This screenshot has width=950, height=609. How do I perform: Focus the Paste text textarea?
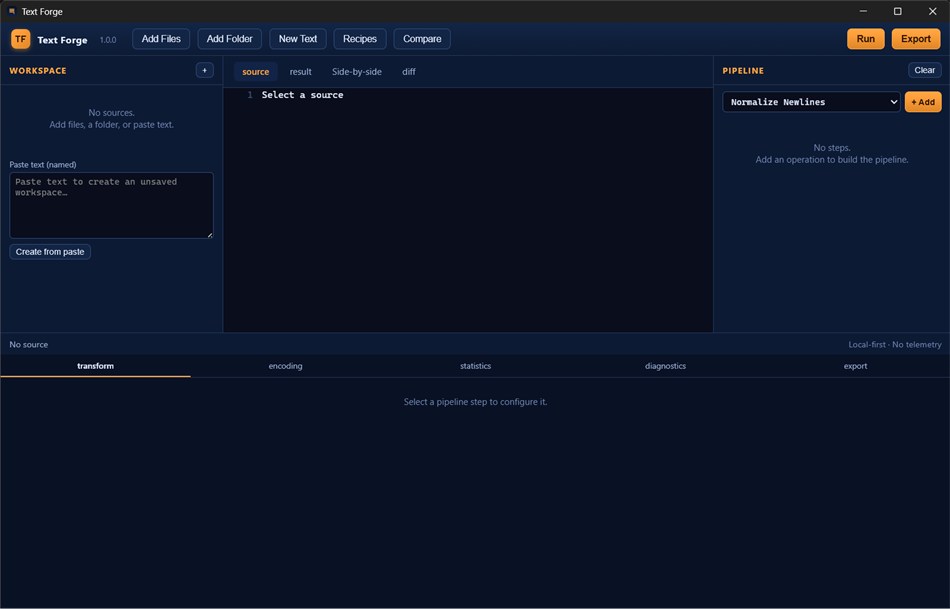pyautogui.click(x=111, y=205)
